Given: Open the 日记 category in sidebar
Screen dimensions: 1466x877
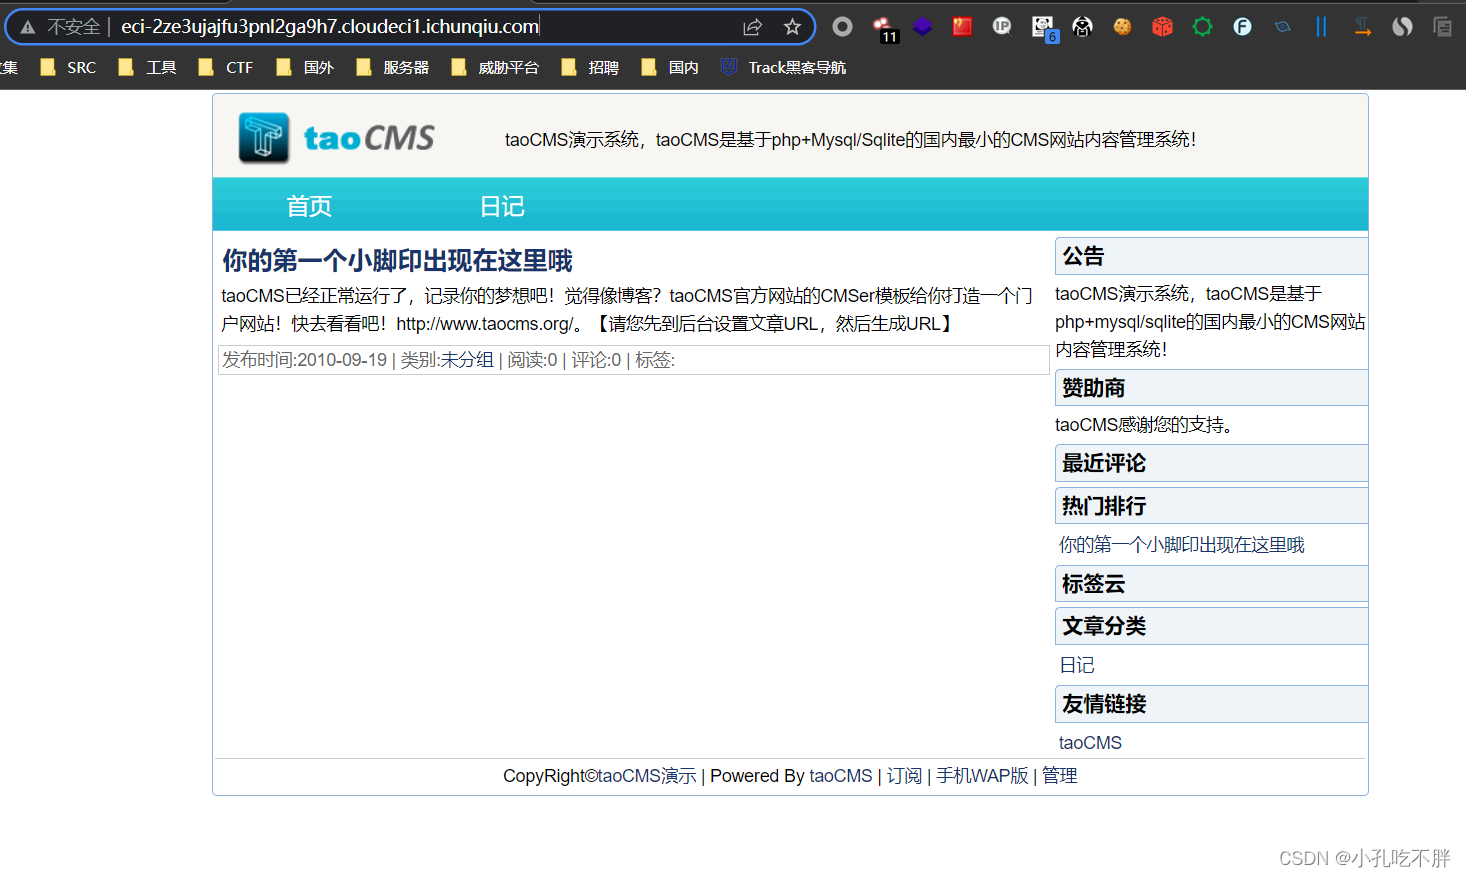Looking at the screenshot, I should click(x=1077, y=665).
